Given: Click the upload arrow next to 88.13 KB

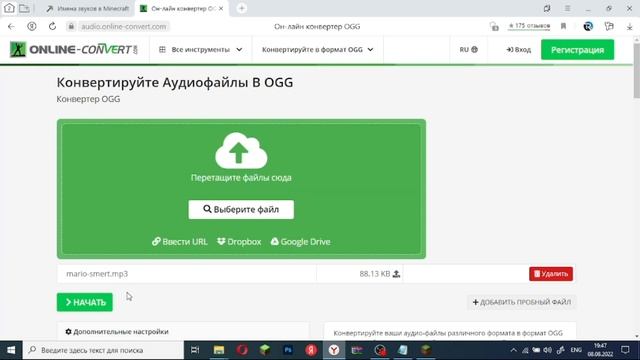Looking at the screenshot, I should pos(396,274).
